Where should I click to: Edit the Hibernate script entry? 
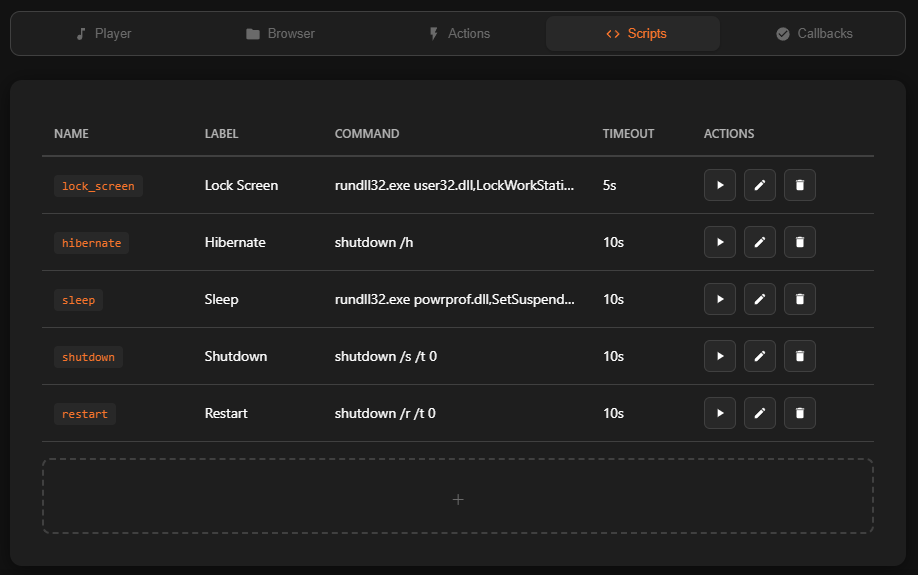point(760,242)
